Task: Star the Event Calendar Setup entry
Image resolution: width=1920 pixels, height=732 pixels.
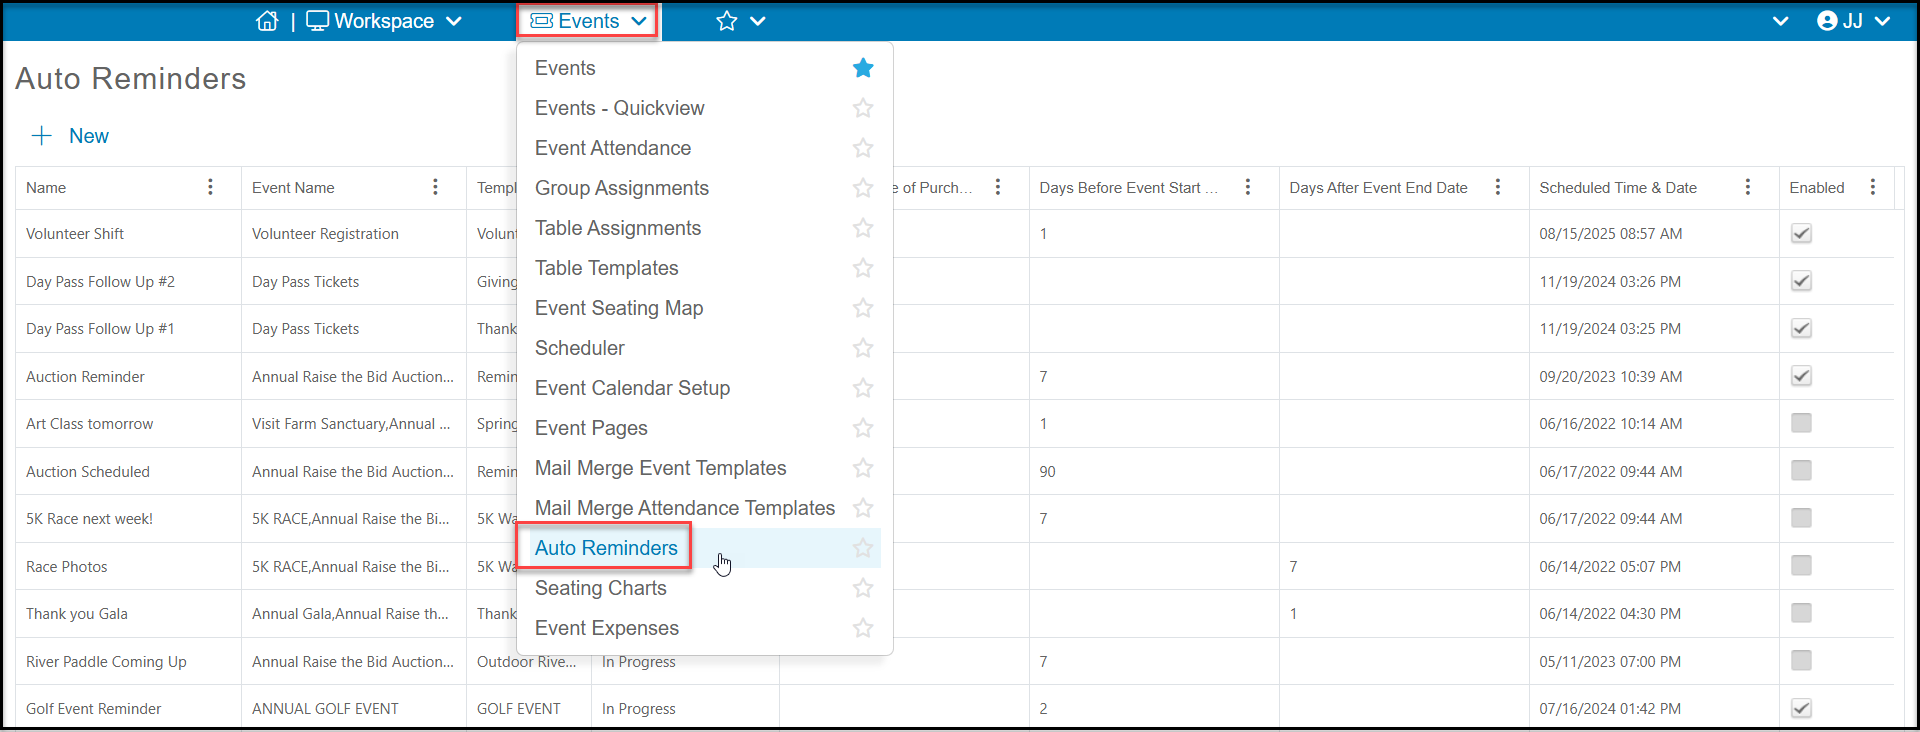Action: 863,388
